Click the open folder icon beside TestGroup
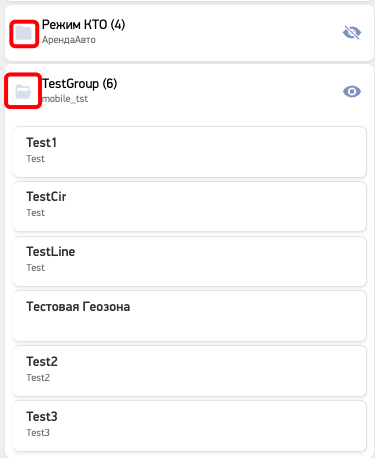This screenshot has height=458, width=375. tap(23, 91)
